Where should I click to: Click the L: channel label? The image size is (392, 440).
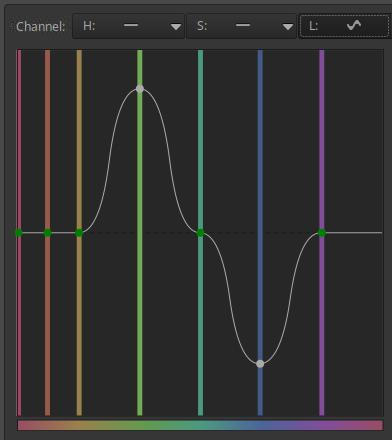pyautogui.click(x=313, y=26)
